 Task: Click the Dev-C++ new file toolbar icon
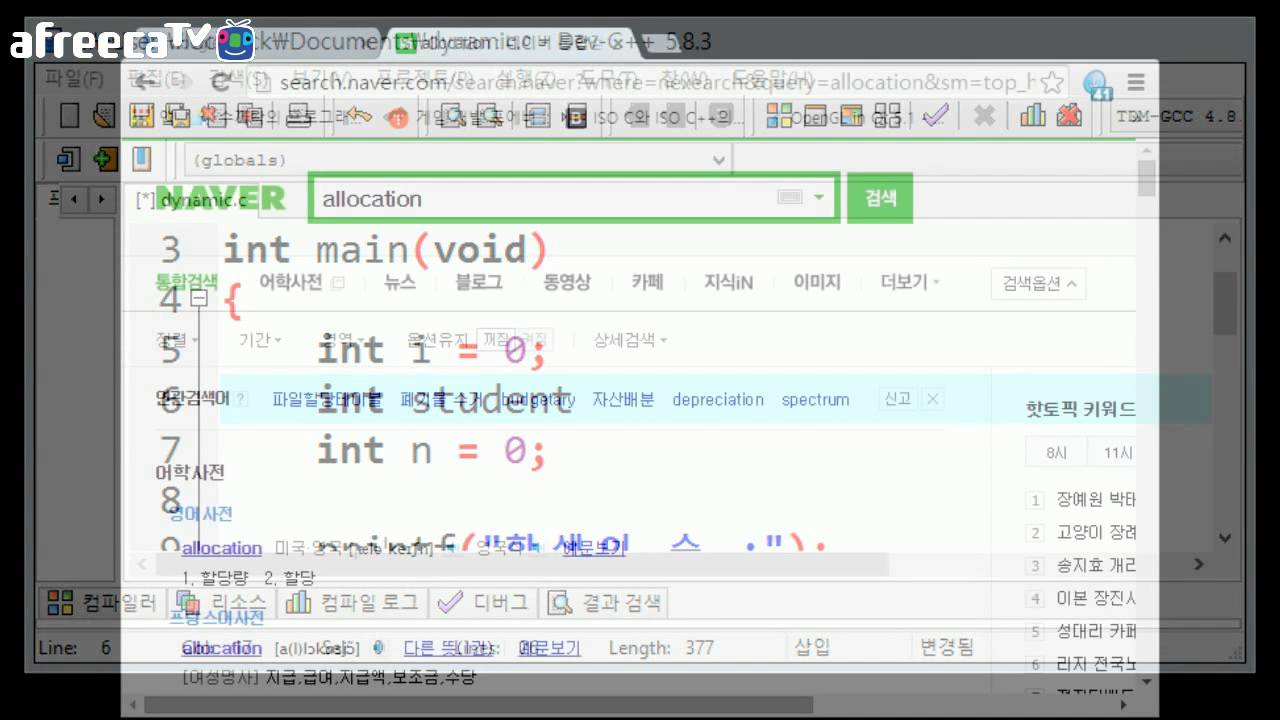[69, 115]
